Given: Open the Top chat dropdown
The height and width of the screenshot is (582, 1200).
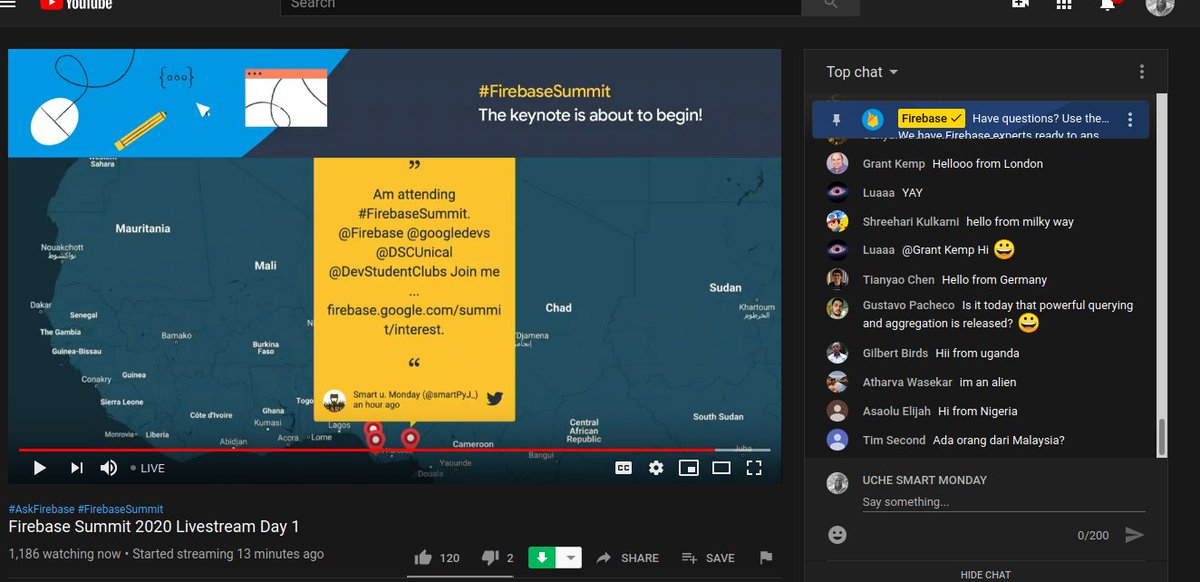Looking at the screenshot, I should pos(862,72).
